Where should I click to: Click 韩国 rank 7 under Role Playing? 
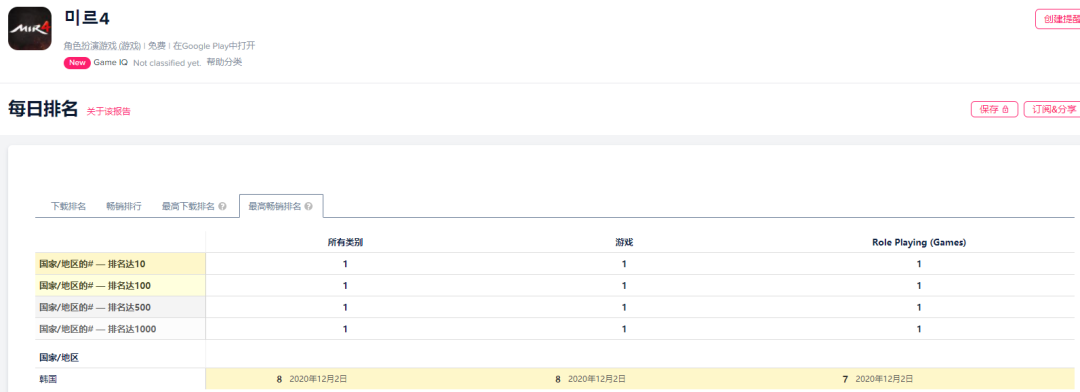(845, 379)
